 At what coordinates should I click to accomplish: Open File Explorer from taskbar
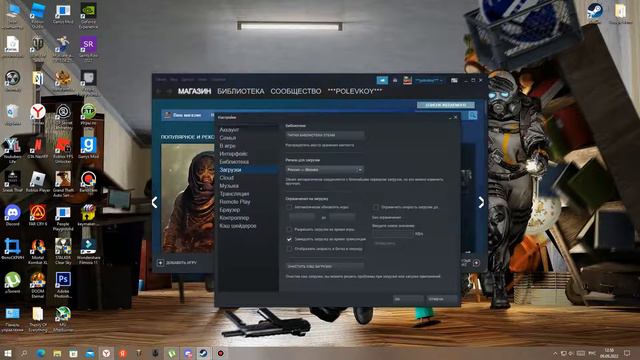pos(57,353)
